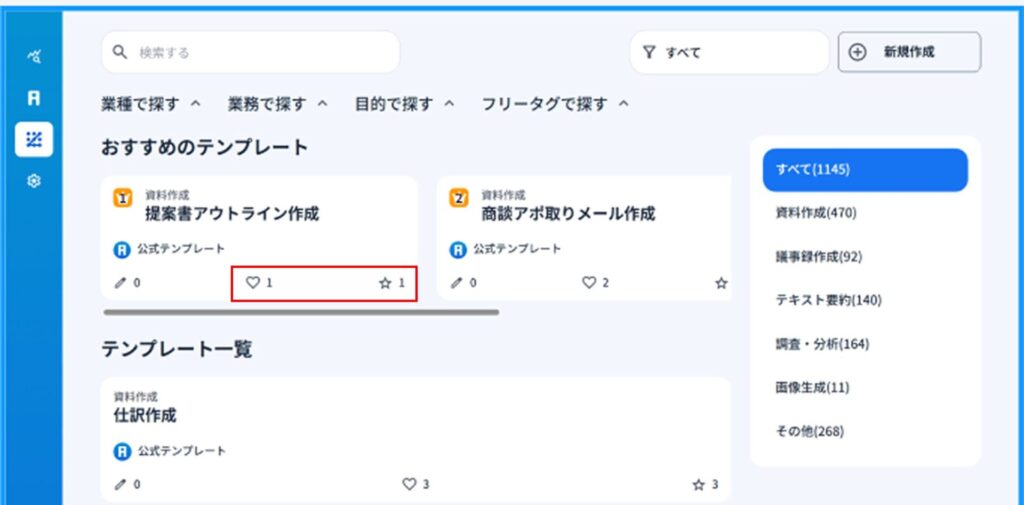Open the settings gear in left sidebar
The width and height of the screenshot is (1024, 505).
pyautogui.click(x=34, y=184)
